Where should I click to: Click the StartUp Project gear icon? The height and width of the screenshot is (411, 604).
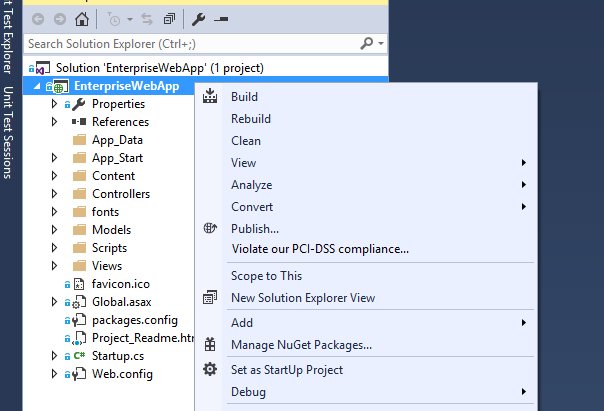click(x=210, y=369)
